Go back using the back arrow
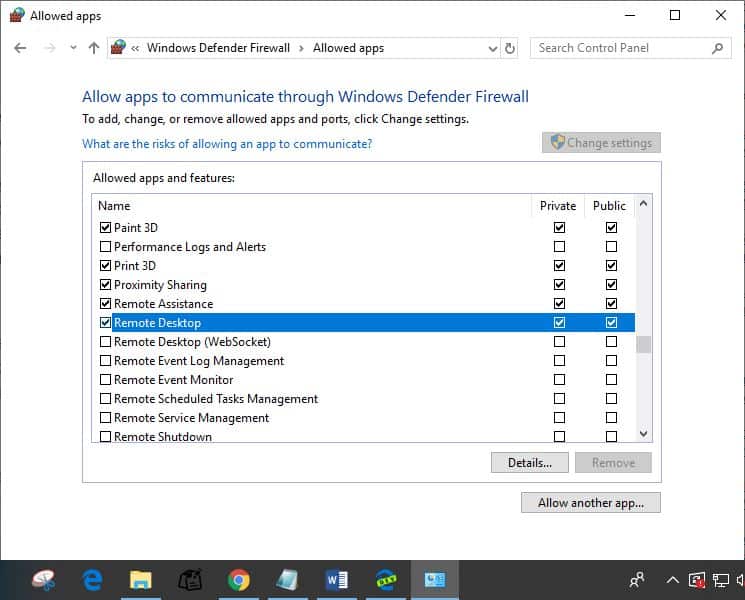 click(x=20, y=48)
